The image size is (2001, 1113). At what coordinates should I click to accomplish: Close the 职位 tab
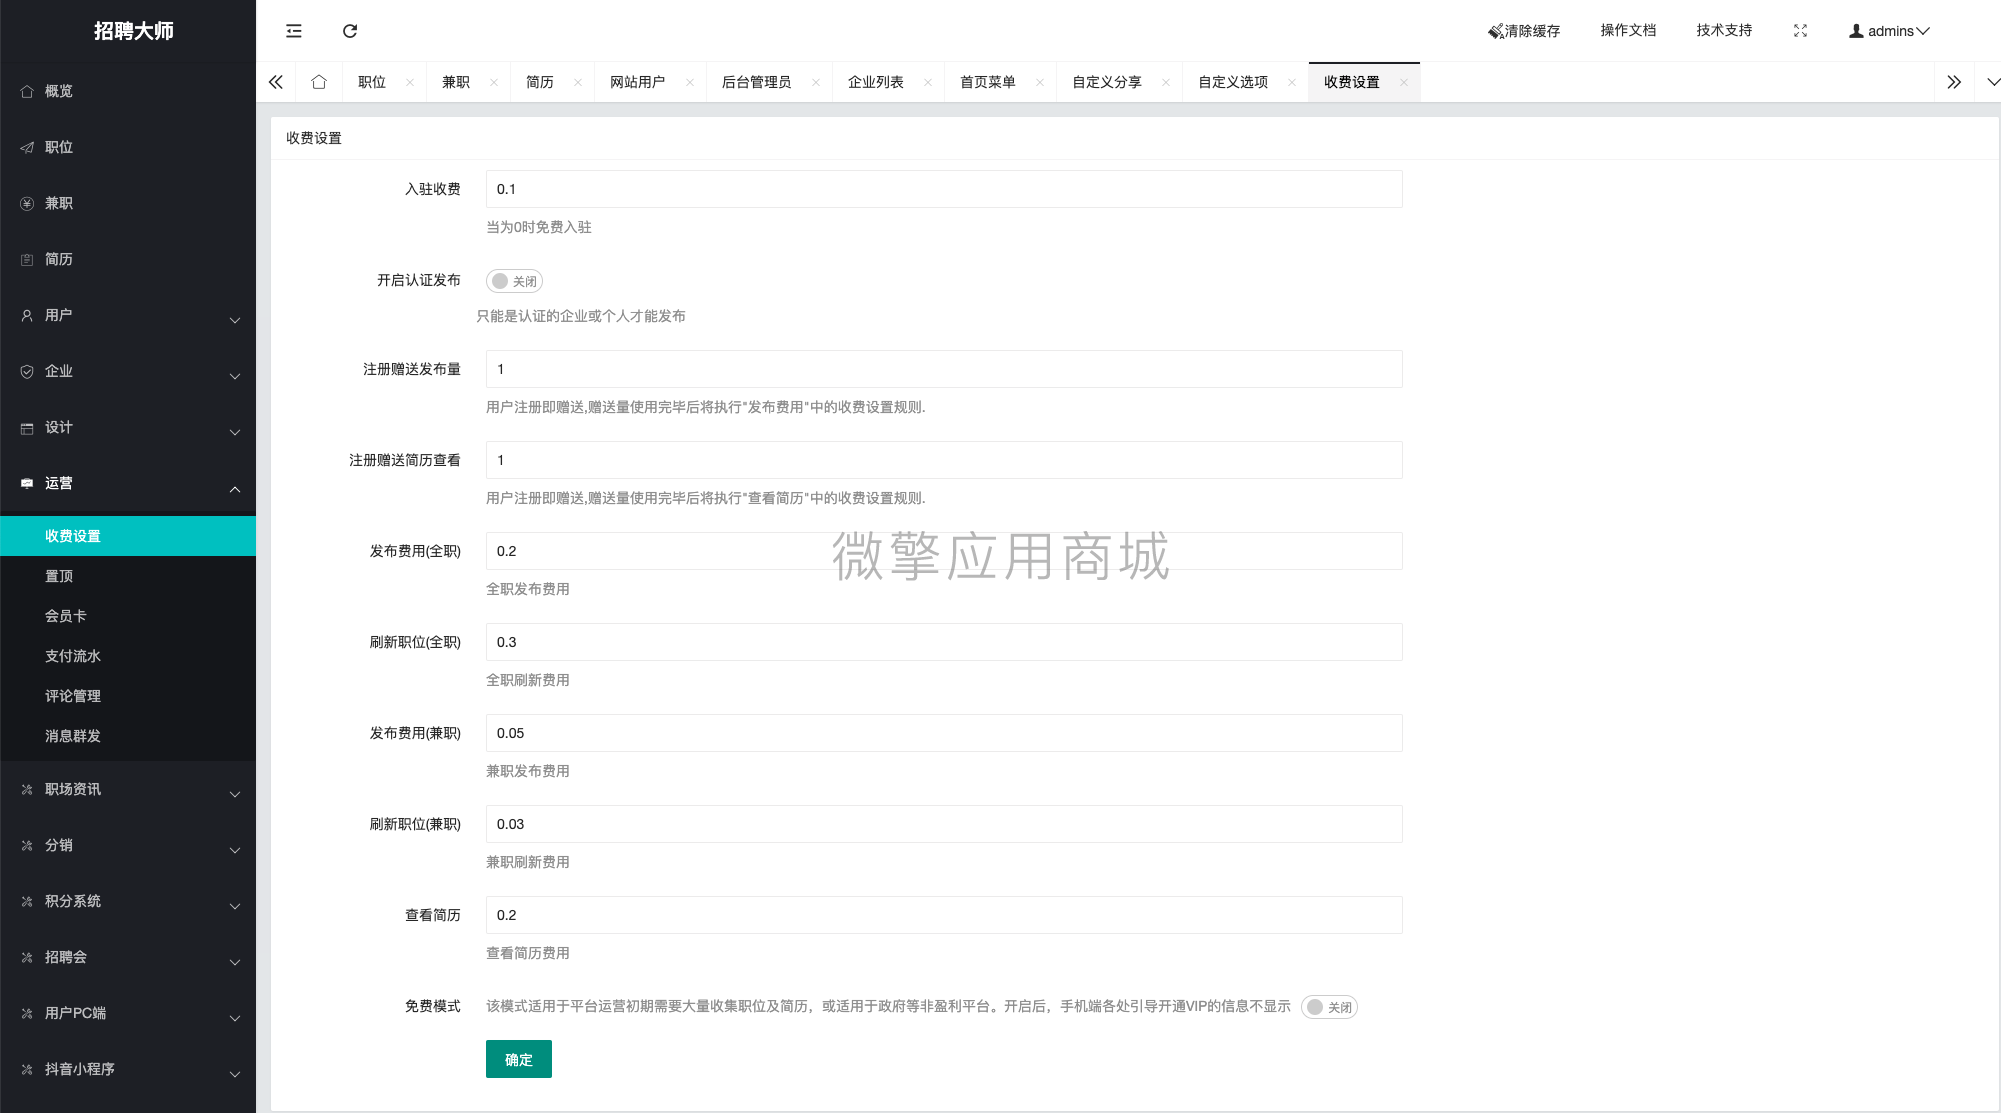click(410, 82)
